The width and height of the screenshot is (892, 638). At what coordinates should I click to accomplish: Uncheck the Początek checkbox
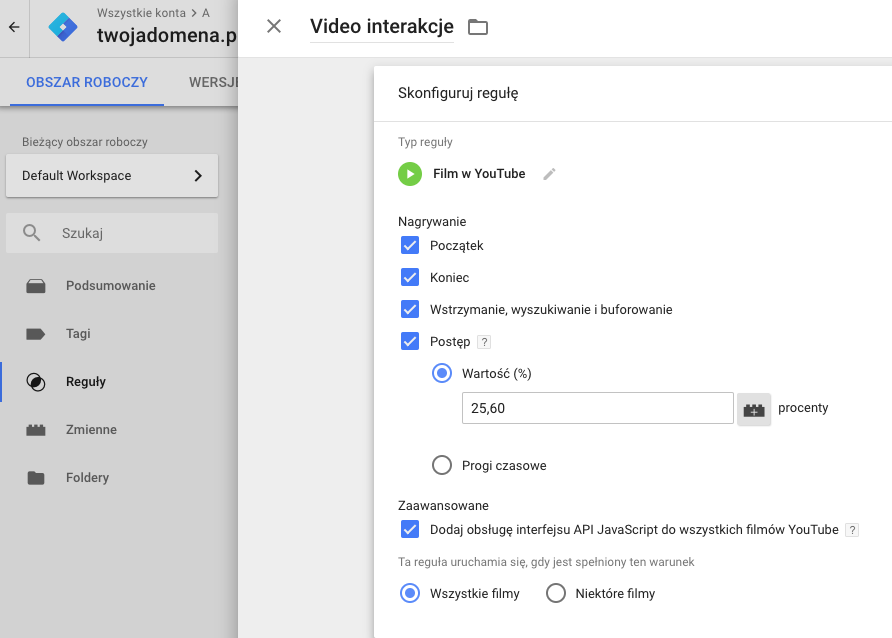click(x=410, y=246)
